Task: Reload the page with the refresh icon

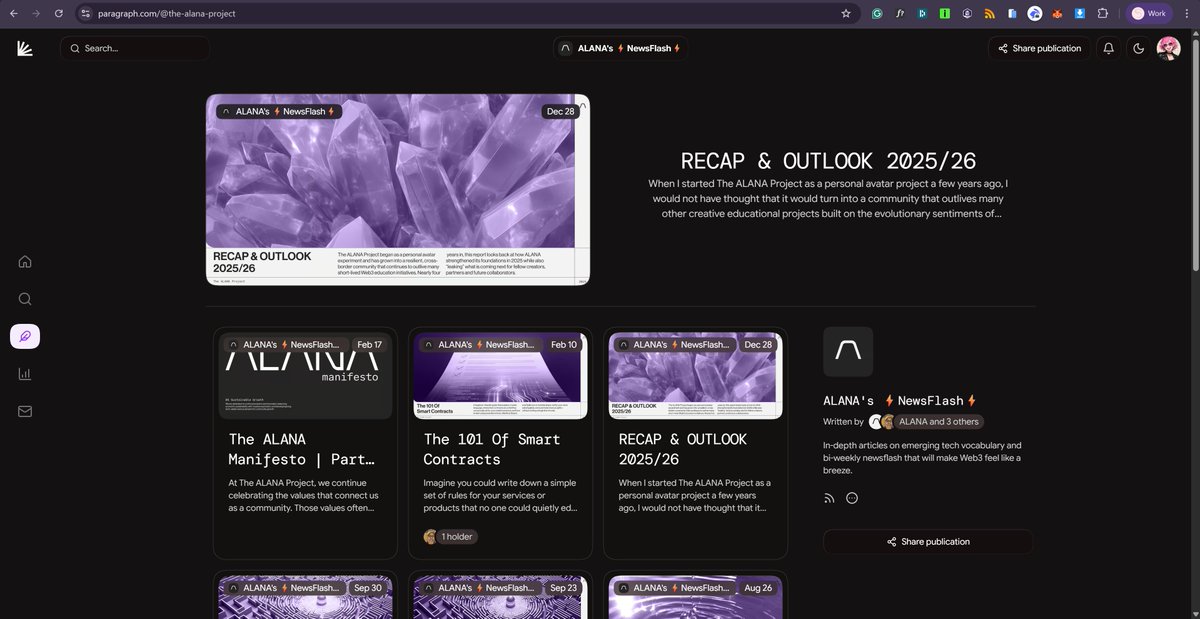Action: (59, 13)
